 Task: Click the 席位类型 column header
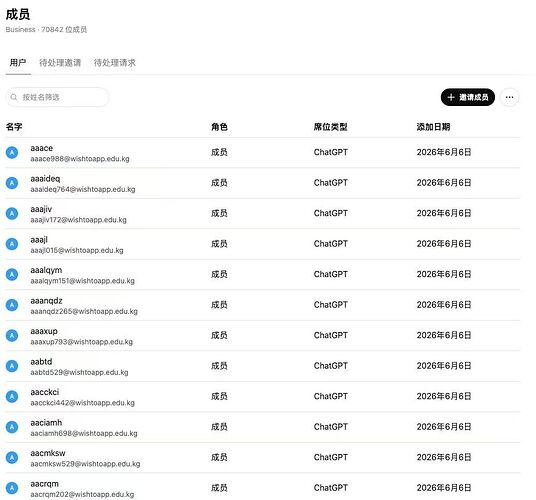331,127
